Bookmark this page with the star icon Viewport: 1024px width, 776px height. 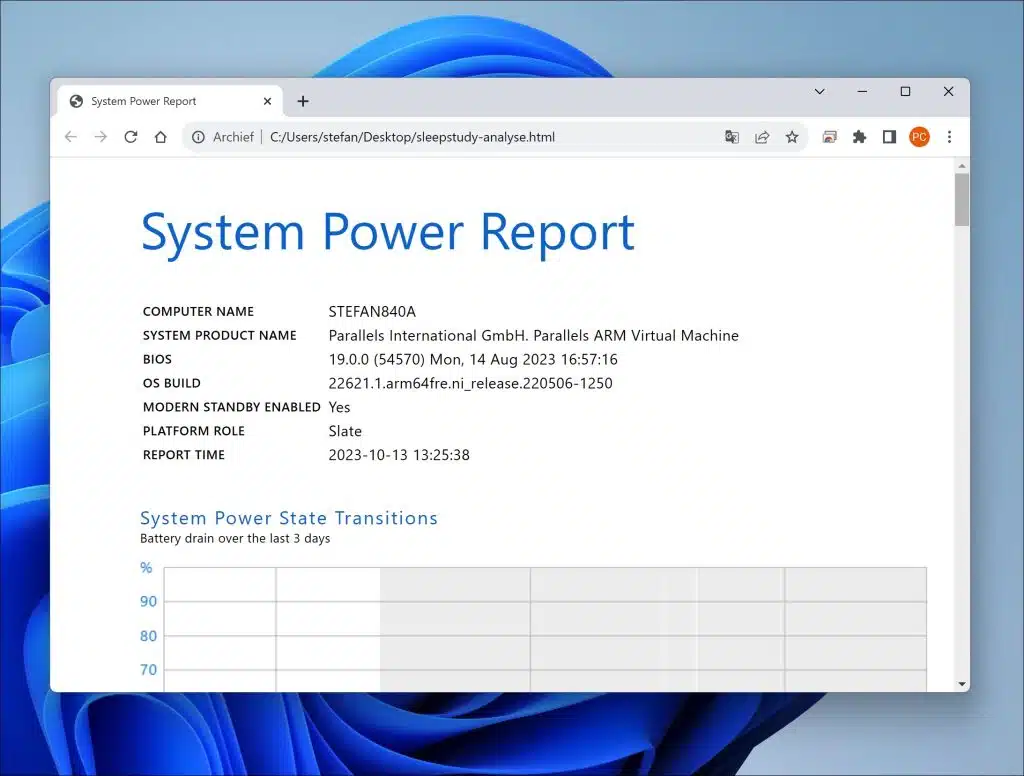point(792,137)
